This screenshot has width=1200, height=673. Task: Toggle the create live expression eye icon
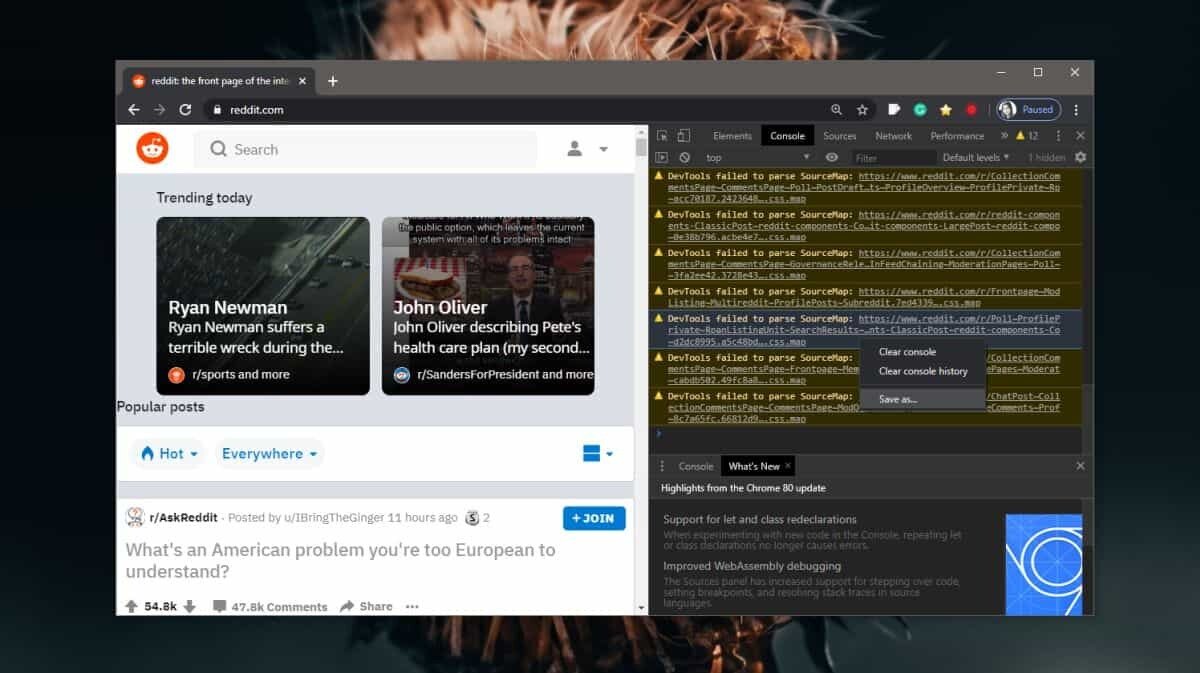(x=832, y=157)
